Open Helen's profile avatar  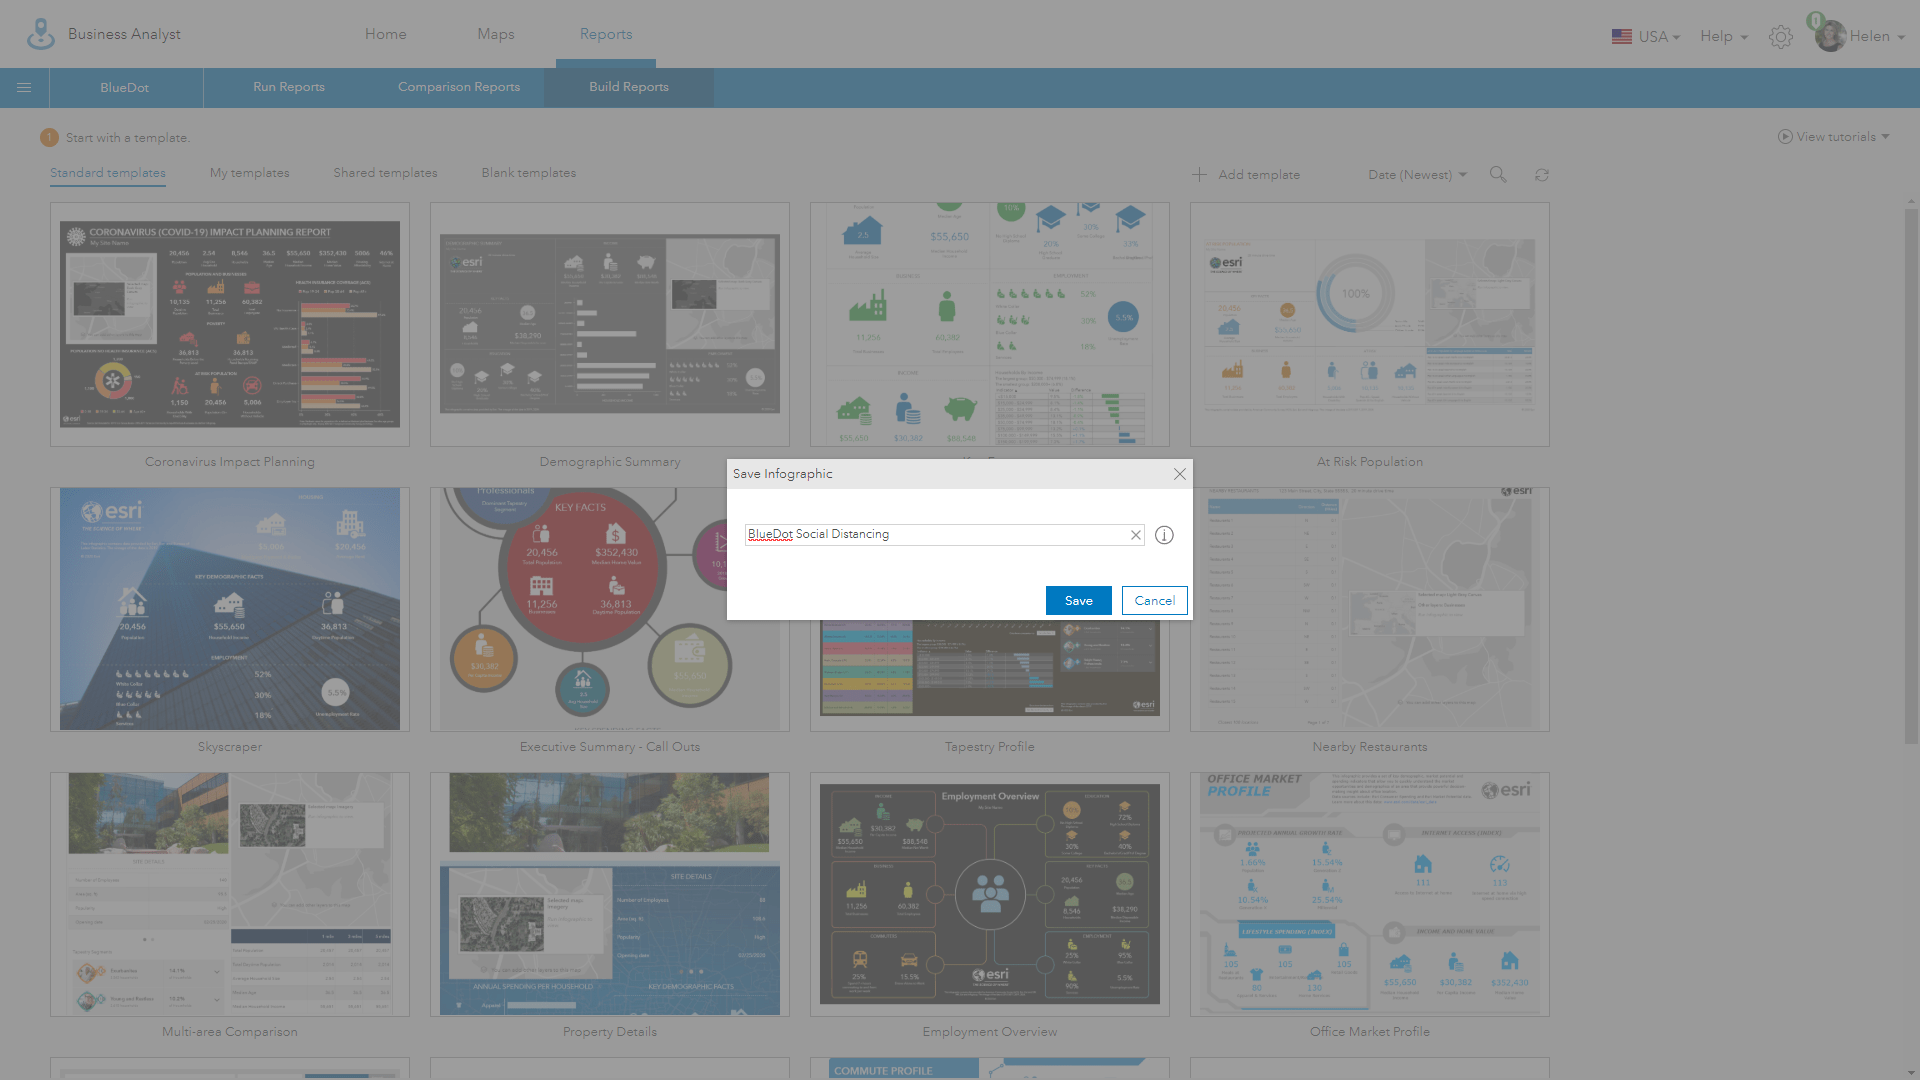click(x=1830, y=37)
